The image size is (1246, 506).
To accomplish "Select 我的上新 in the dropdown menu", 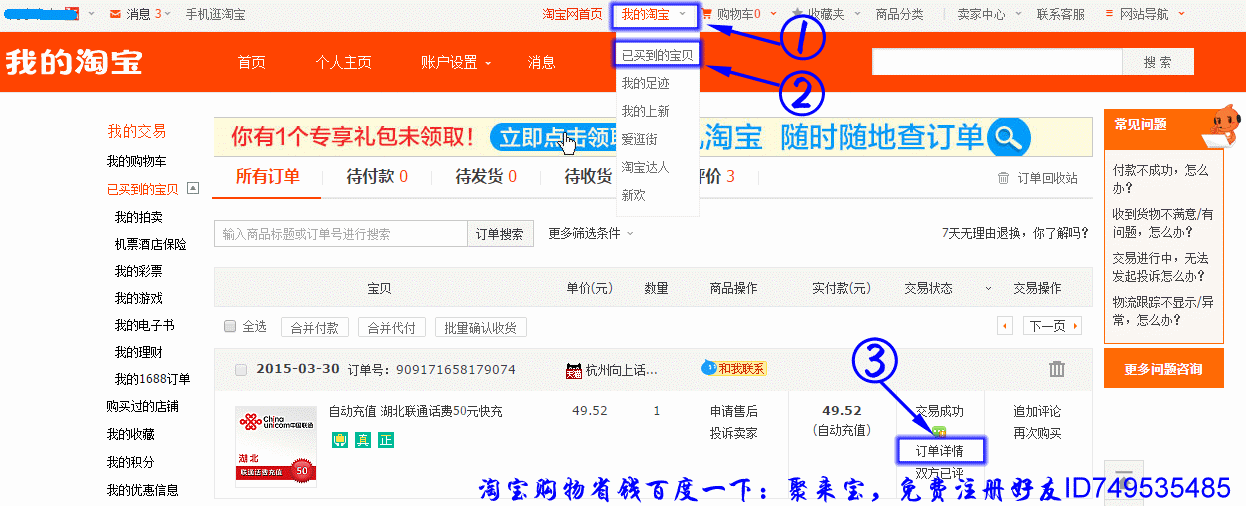I will (x=645, y=111).
